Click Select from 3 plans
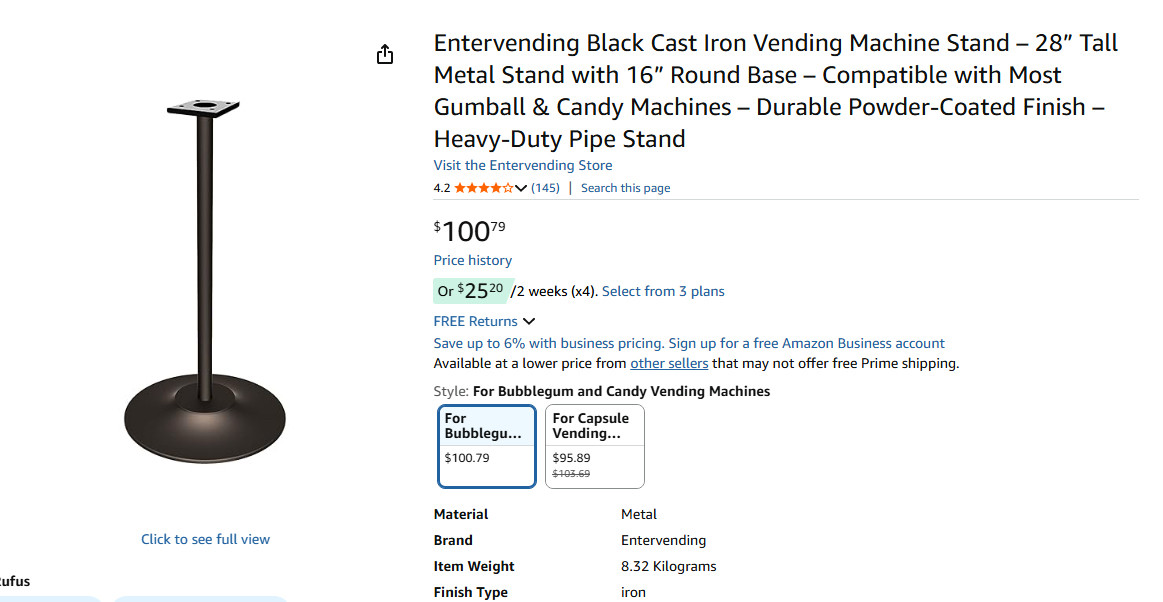Screen dimensions: 1163x602 click(x=663, y=291)
